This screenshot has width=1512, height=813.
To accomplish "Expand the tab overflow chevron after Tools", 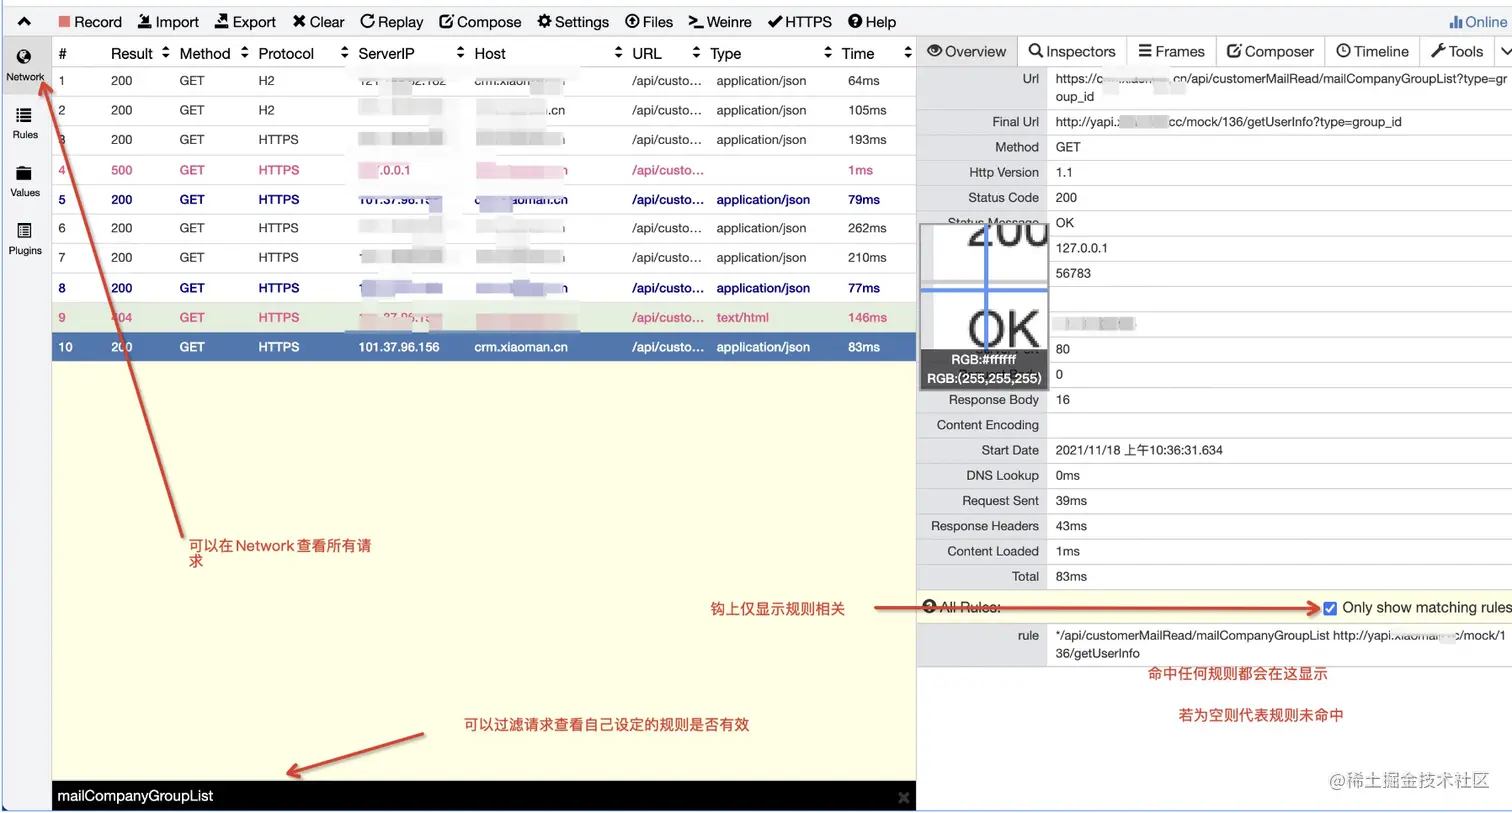I will click(x=1505, y=51).
